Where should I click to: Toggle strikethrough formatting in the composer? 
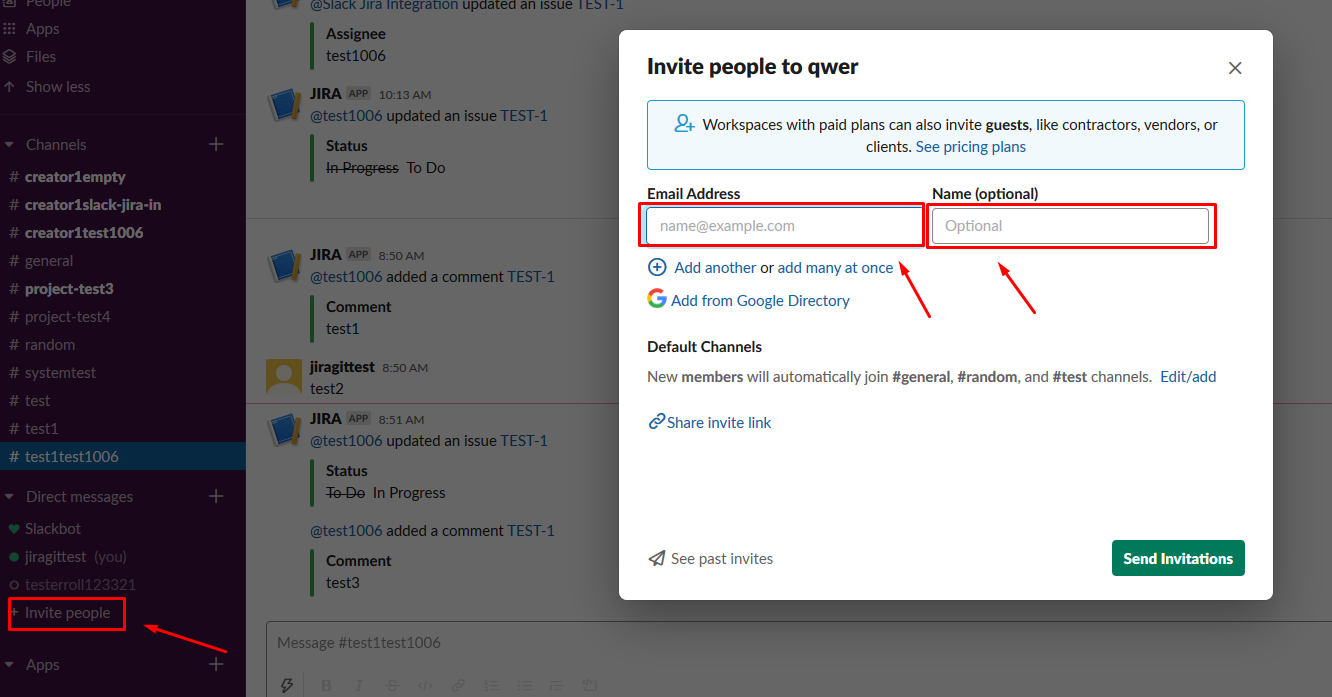pyautogui.click(x=391, y=686)
